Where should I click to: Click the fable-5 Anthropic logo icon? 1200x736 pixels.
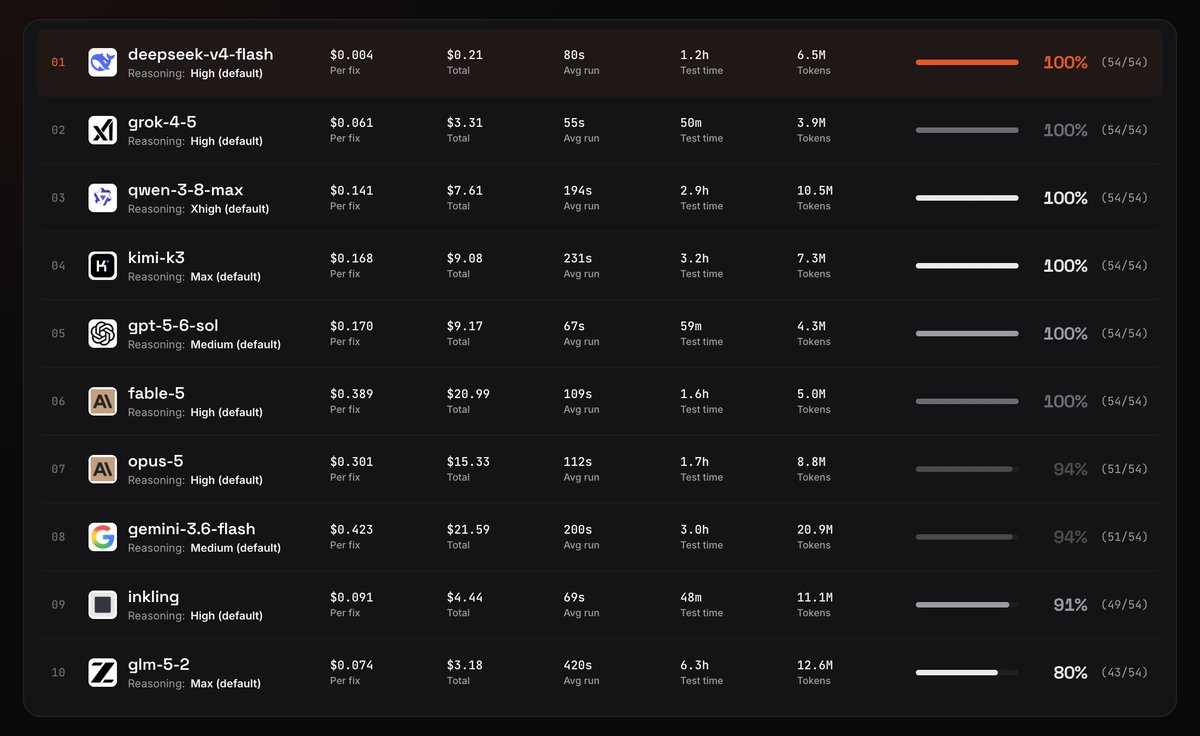click(x=102, y=401)
